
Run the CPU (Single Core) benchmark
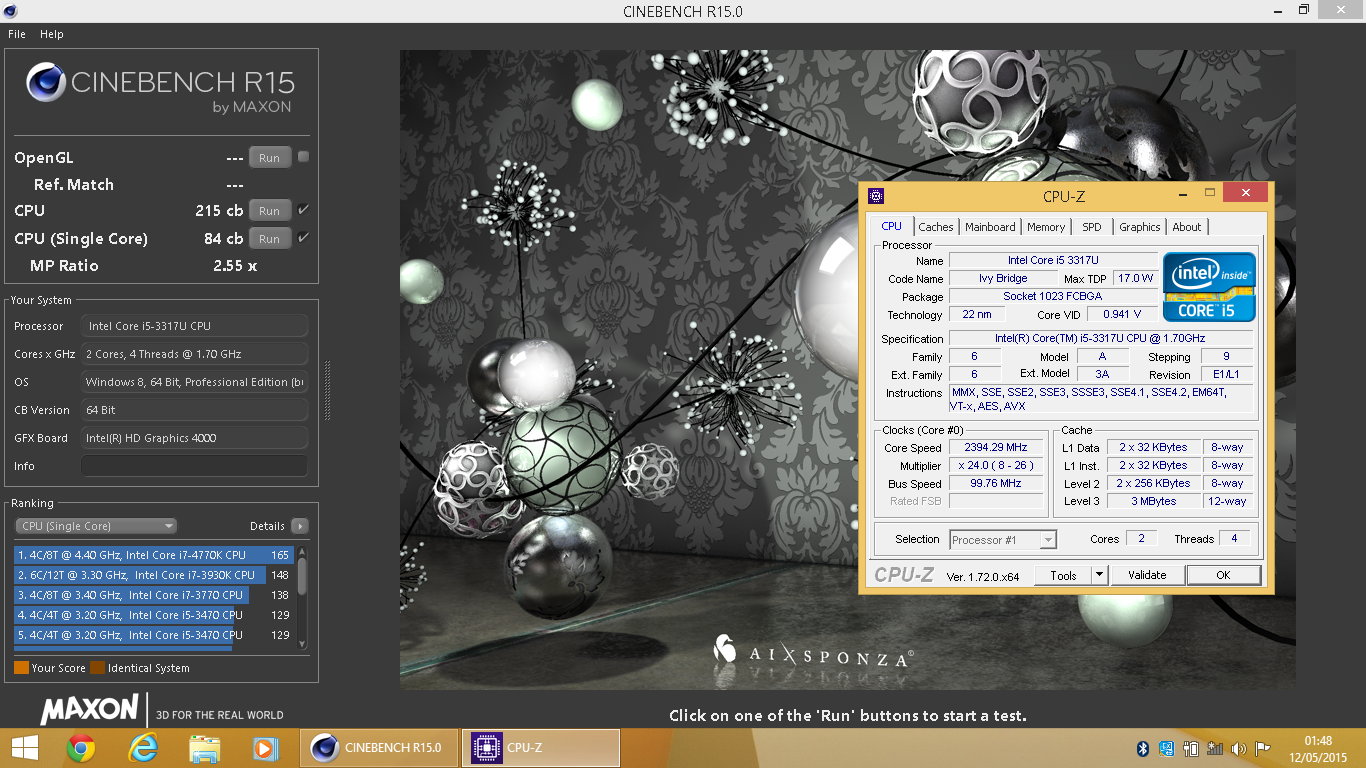tap(269, 239)
